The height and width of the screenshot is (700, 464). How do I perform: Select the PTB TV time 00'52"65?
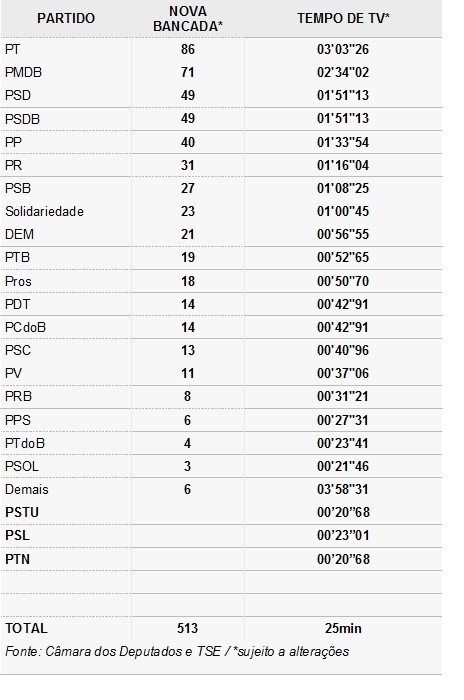(x=343, y=258)
